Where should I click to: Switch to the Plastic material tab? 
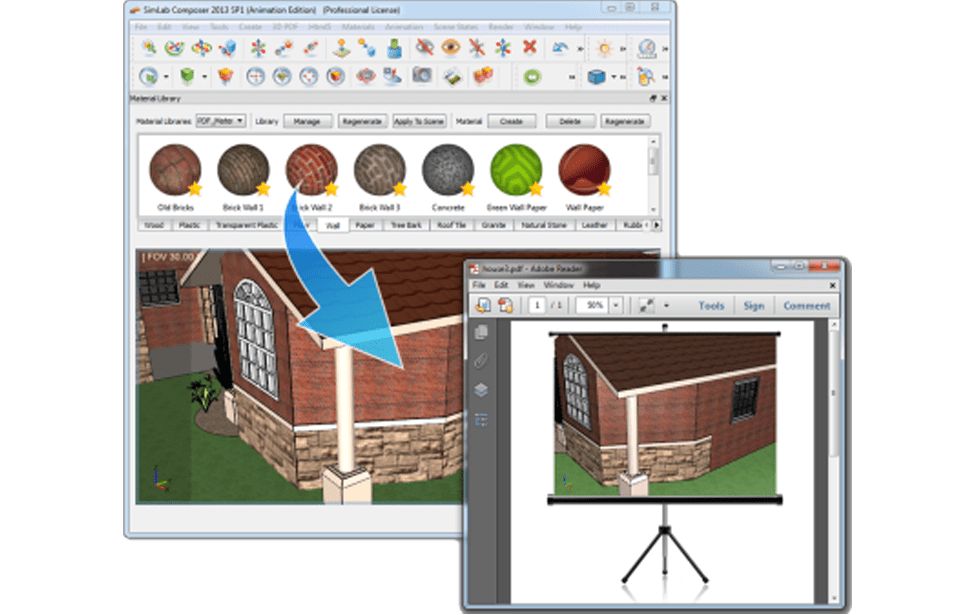[x=189, y=225]
